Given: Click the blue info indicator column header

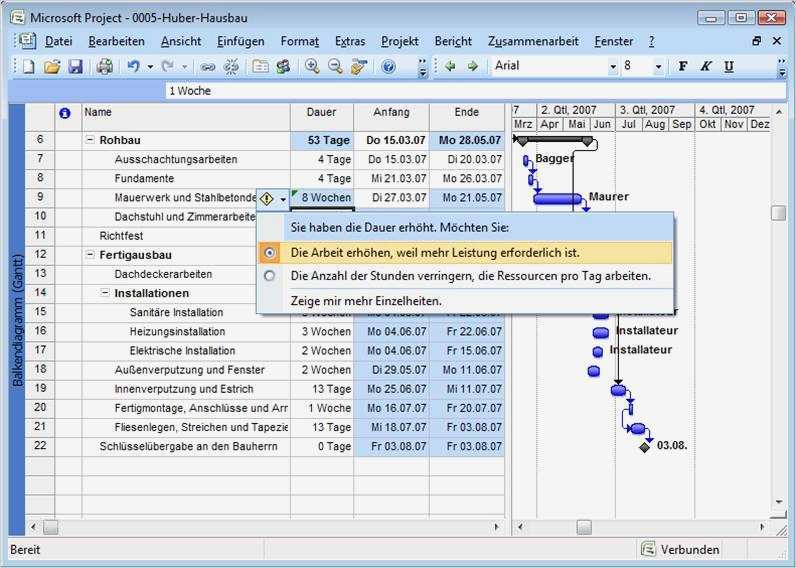Looking at the screenshot, I should (64, 113).
